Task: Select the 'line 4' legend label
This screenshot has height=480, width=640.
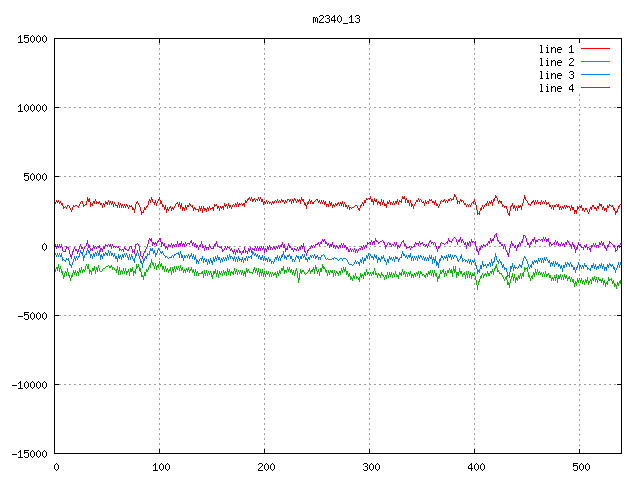Action: pos(556,88)
